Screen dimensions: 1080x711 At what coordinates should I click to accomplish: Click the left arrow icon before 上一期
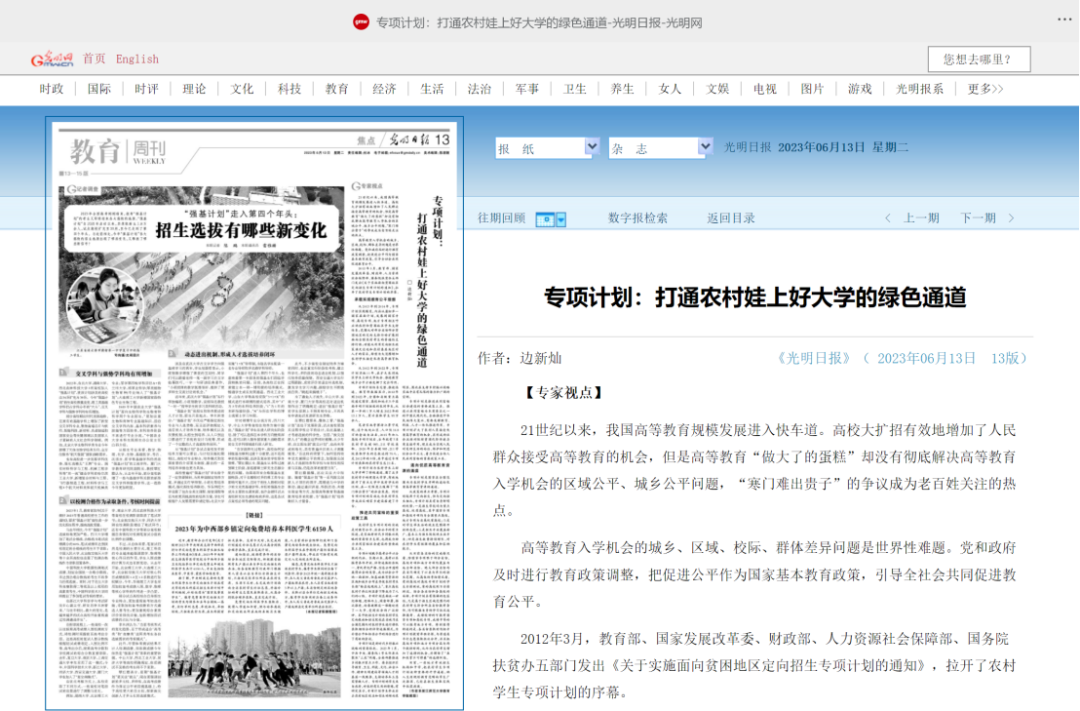tap(888, 217)
